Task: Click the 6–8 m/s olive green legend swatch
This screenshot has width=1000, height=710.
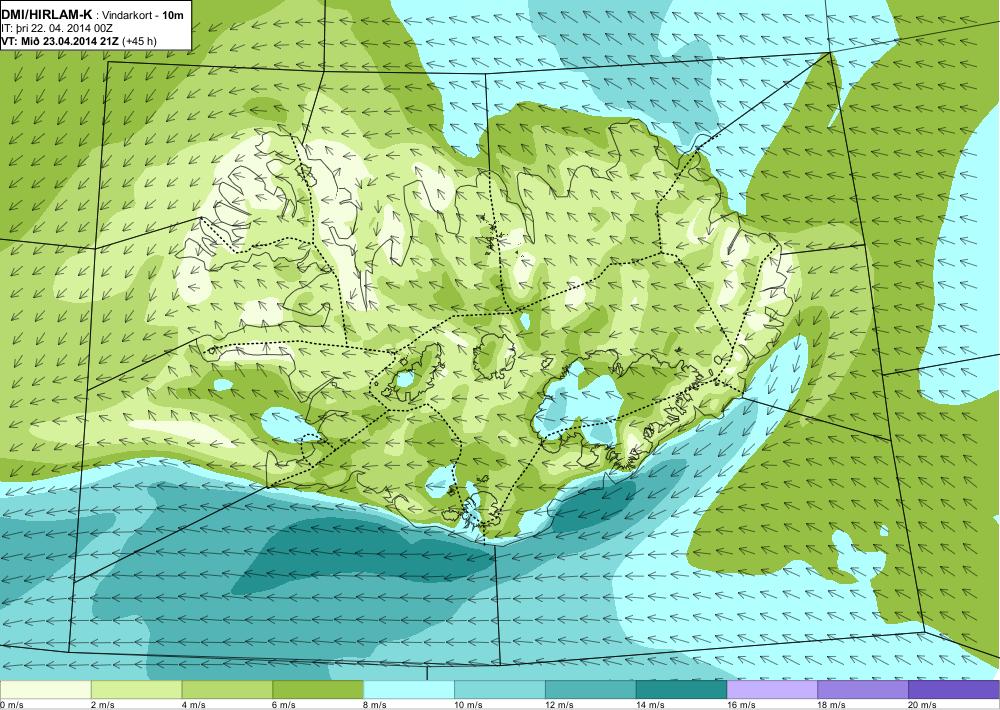Action: (x=318, y=690)
